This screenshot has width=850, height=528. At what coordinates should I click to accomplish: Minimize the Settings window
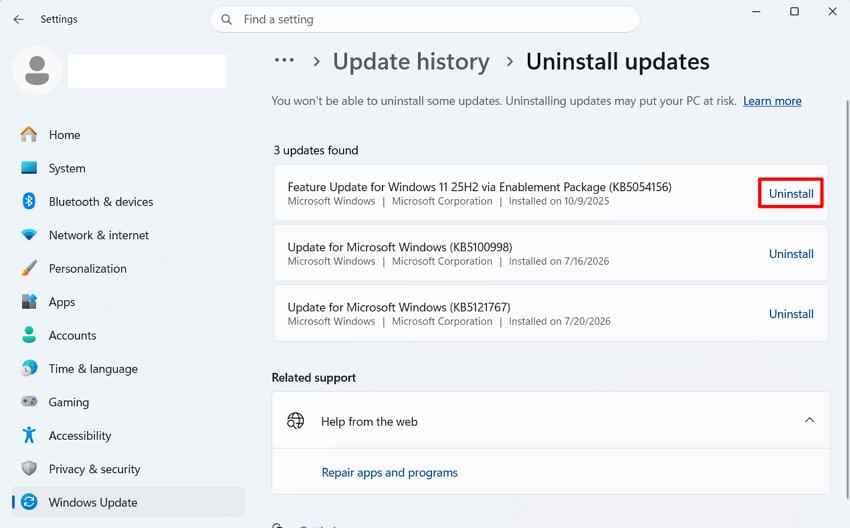756,11
